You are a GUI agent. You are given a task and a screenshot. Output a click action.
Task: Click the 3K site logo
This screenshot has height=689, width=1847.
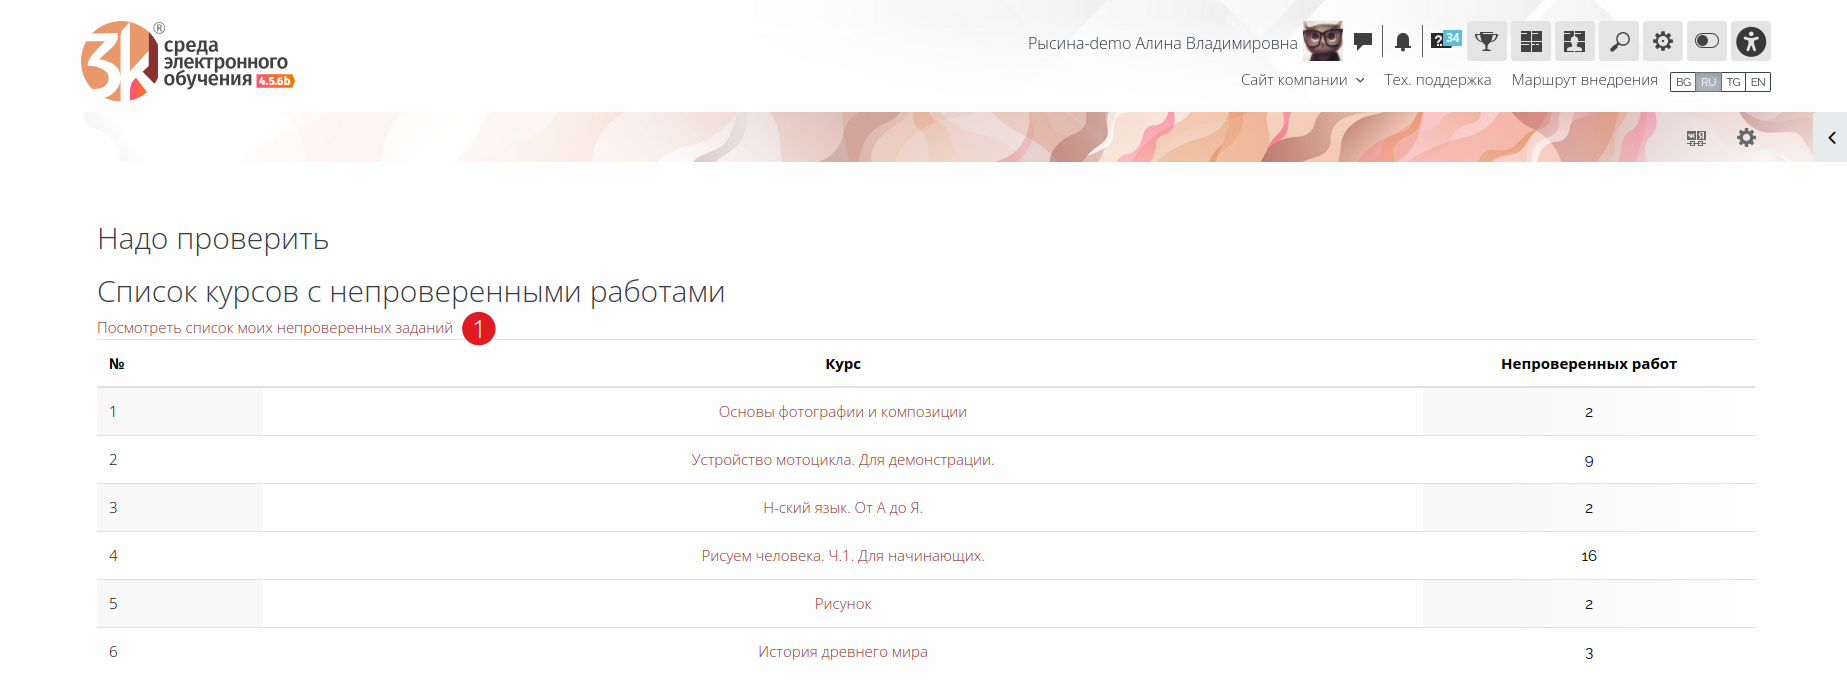(187, 61)
